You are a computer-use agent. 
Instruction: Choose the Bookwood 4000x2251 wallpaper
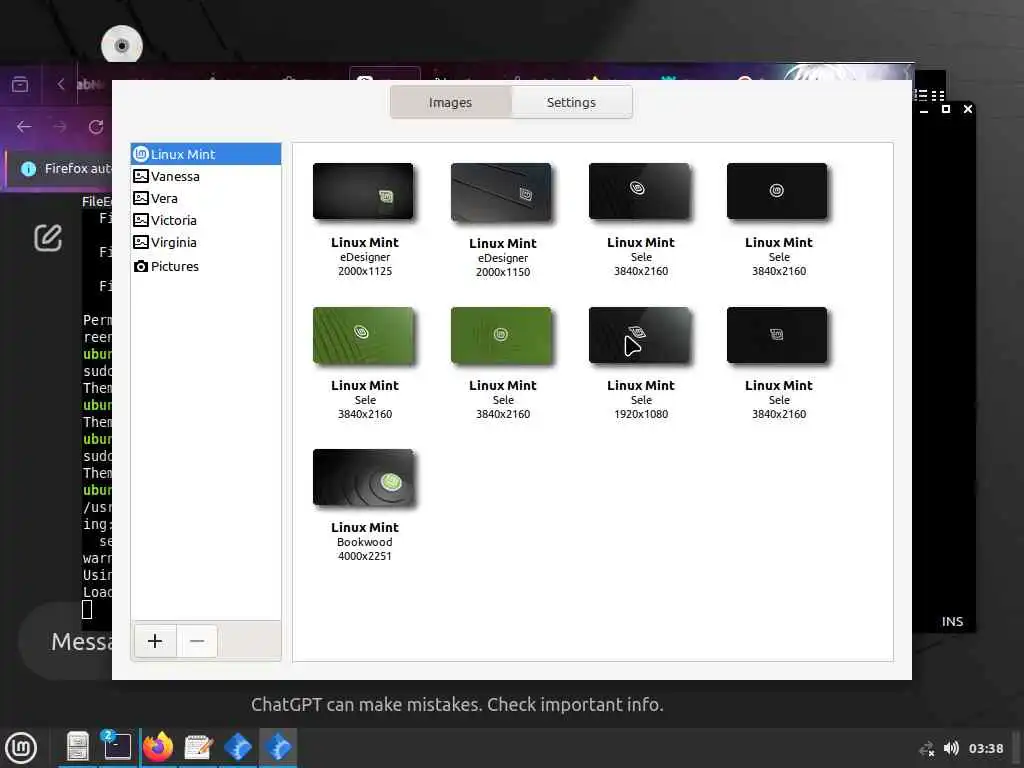coord(363,477)
